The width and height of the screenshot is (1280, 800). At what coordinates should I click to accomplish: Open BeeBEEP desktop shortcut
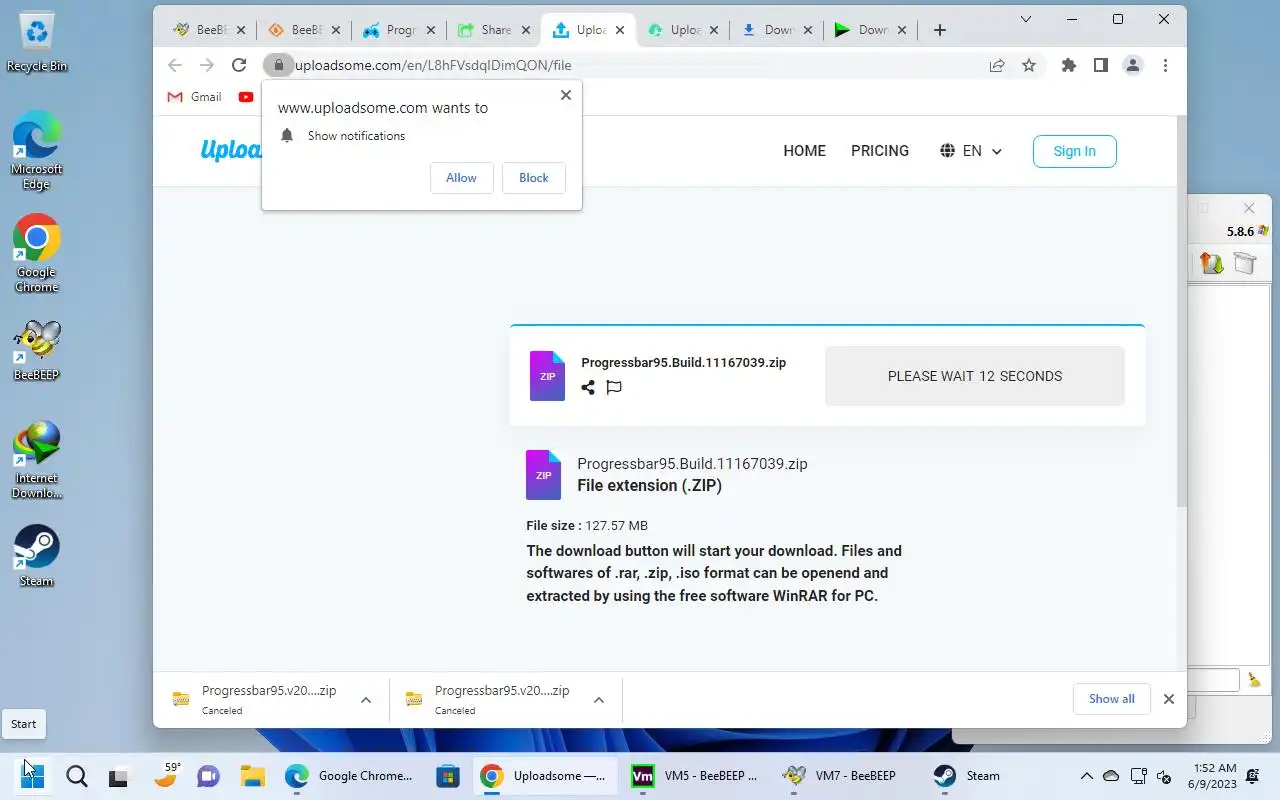point(37,350)
